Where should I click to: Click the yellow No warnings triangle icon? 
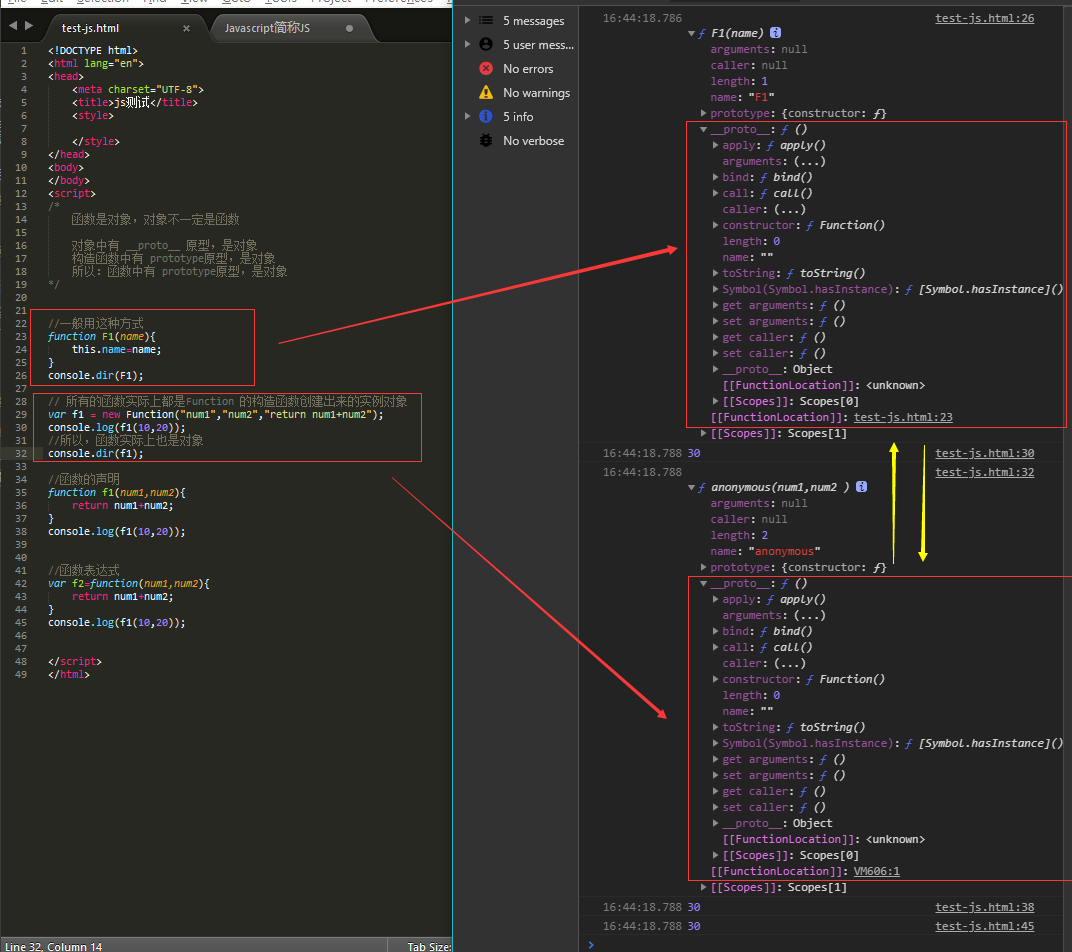(486, 92)
